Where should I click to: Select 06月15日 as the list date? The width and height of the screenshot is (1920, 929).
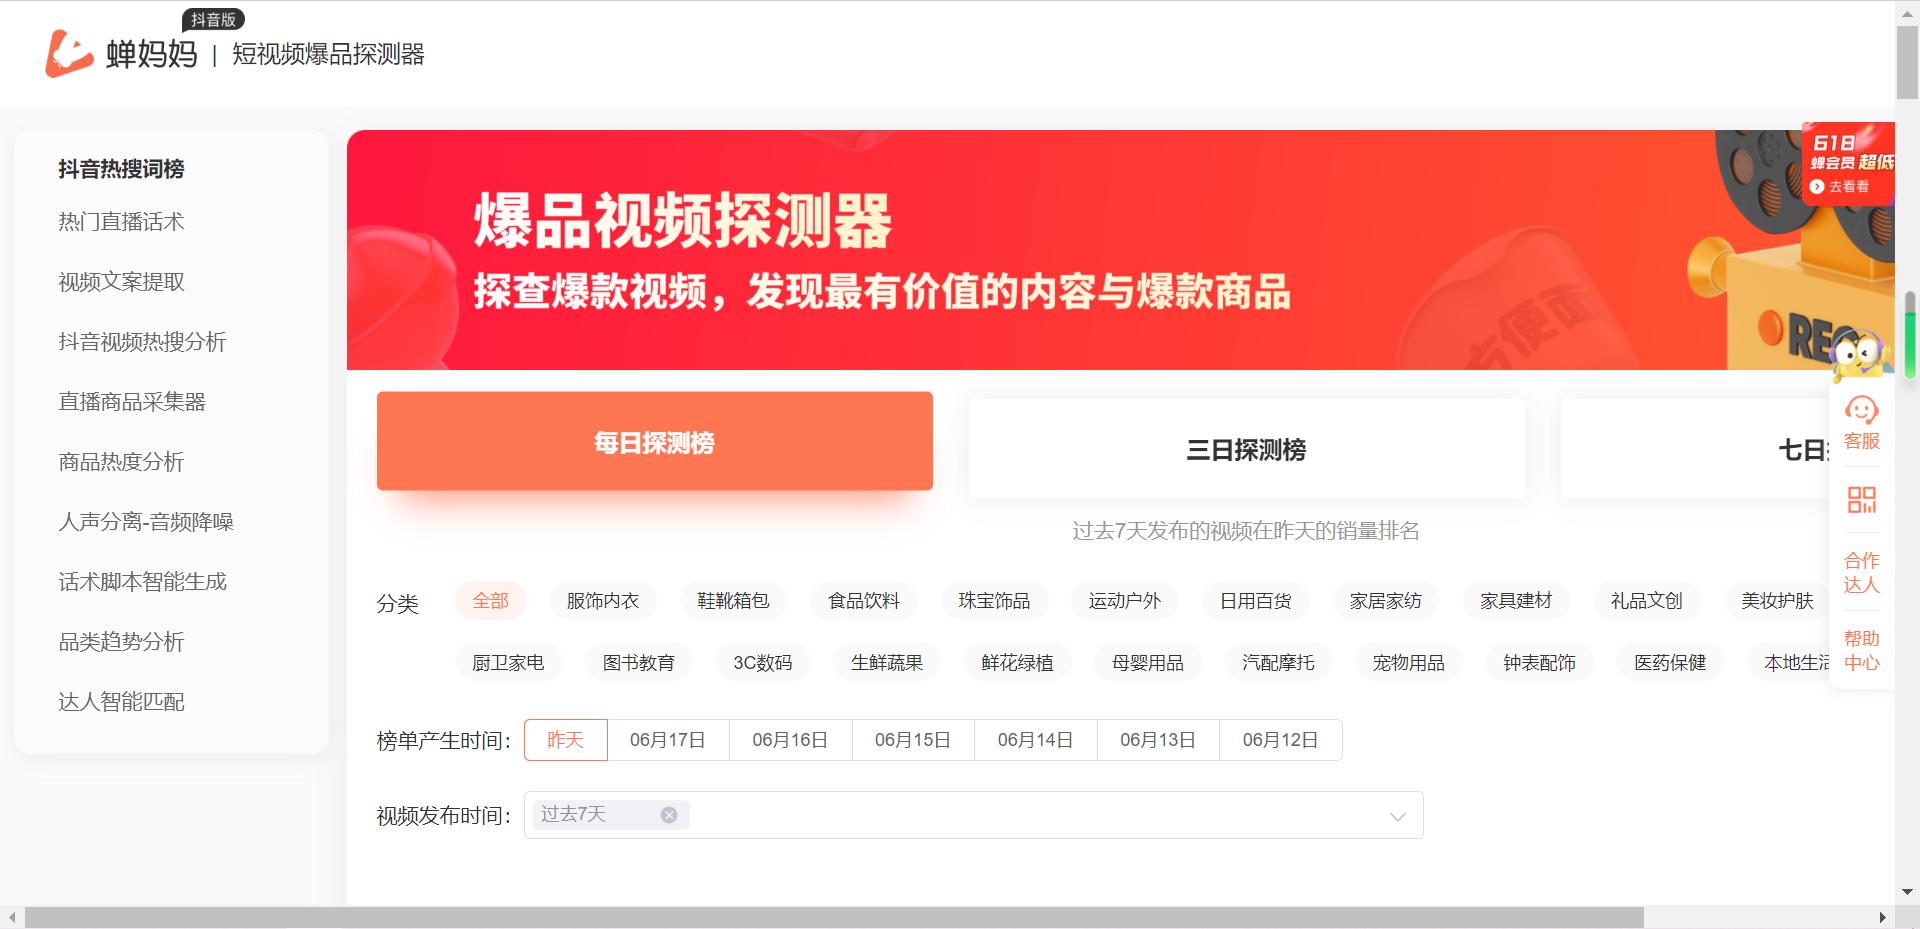coord(911,740)
